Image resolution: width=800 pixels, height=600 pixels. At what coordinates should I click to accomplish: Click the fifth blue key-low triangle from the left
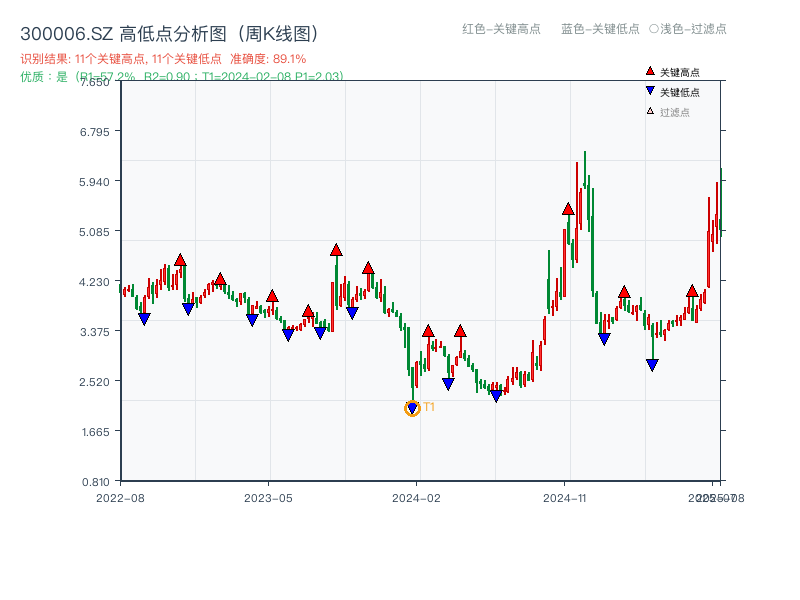[x=320, y=333]
